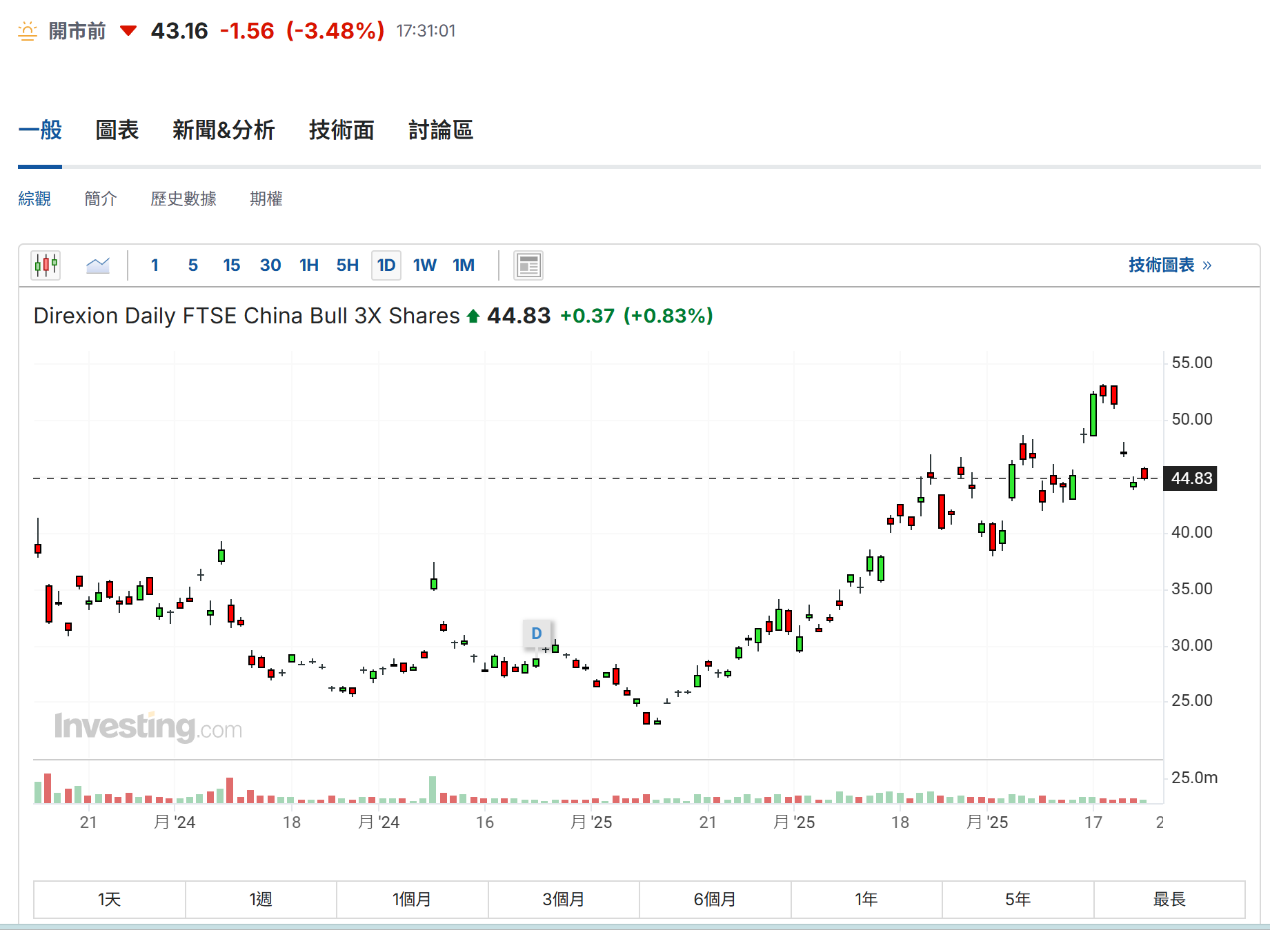Show 3個月 time range

[564, 899]
